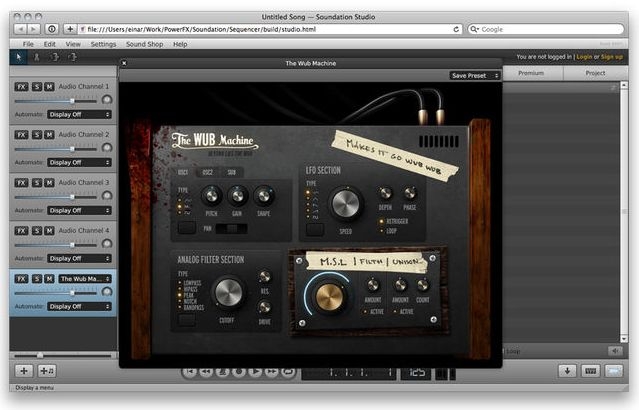This screenshot has width=639, height=410.
Task: Switch to OSC2 tab
Action: [x=207, y=172]
